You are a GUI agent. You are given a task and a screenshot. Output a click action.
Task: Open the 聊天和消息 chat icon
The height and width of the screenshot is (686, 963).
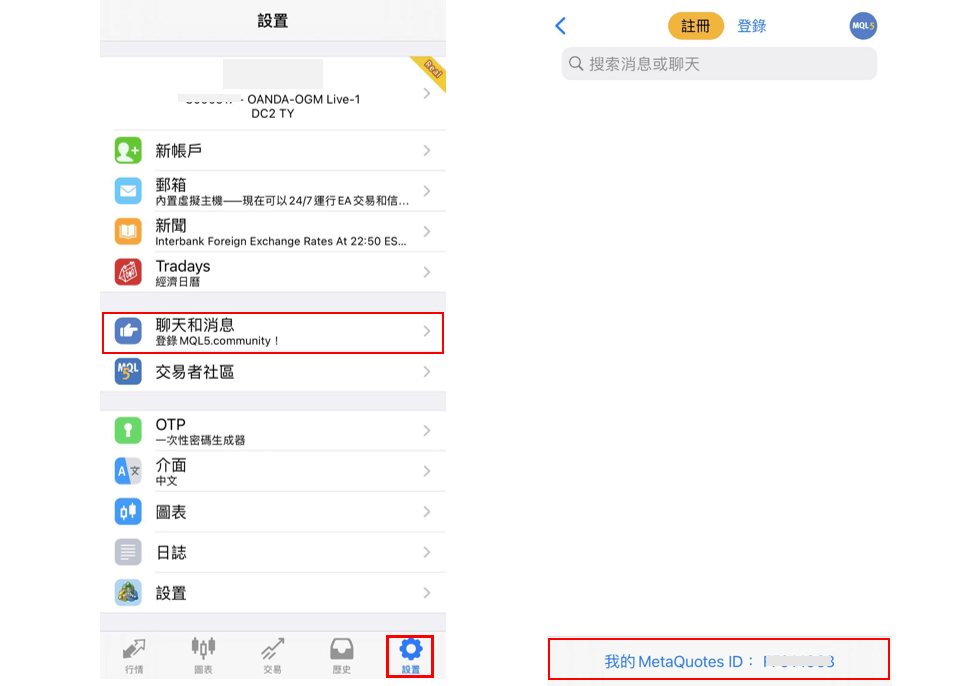[127, 329]
